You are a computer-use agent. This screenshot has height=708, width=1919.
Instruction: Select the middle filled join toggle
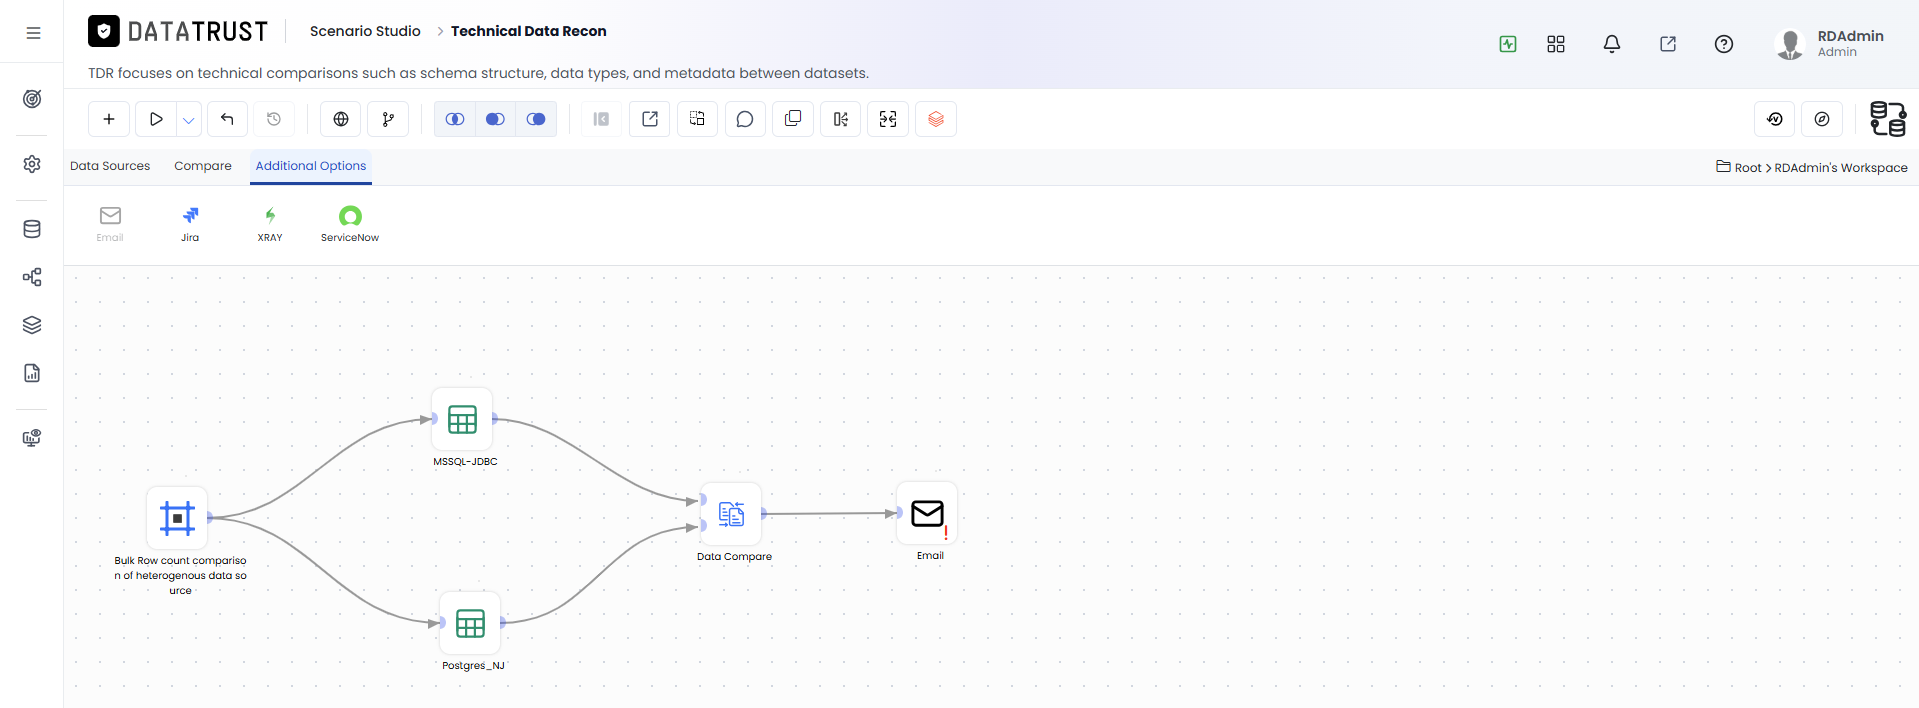(495, 119)
